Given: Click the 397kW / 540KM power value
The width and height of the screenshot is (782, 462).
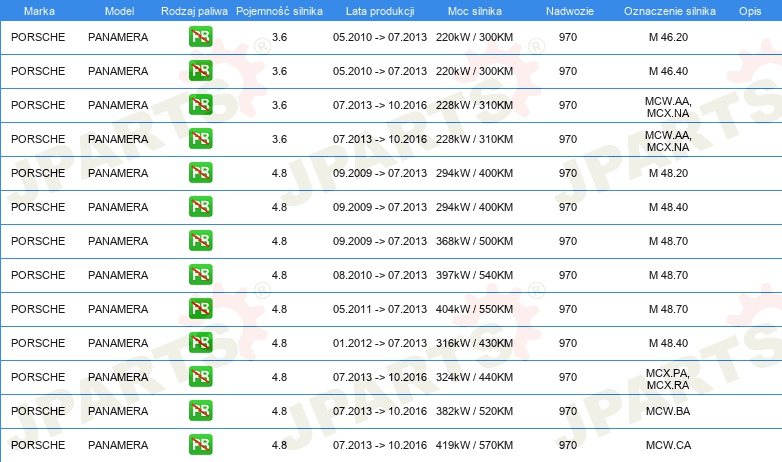Looking at the screenshot, I should (474, 275).
